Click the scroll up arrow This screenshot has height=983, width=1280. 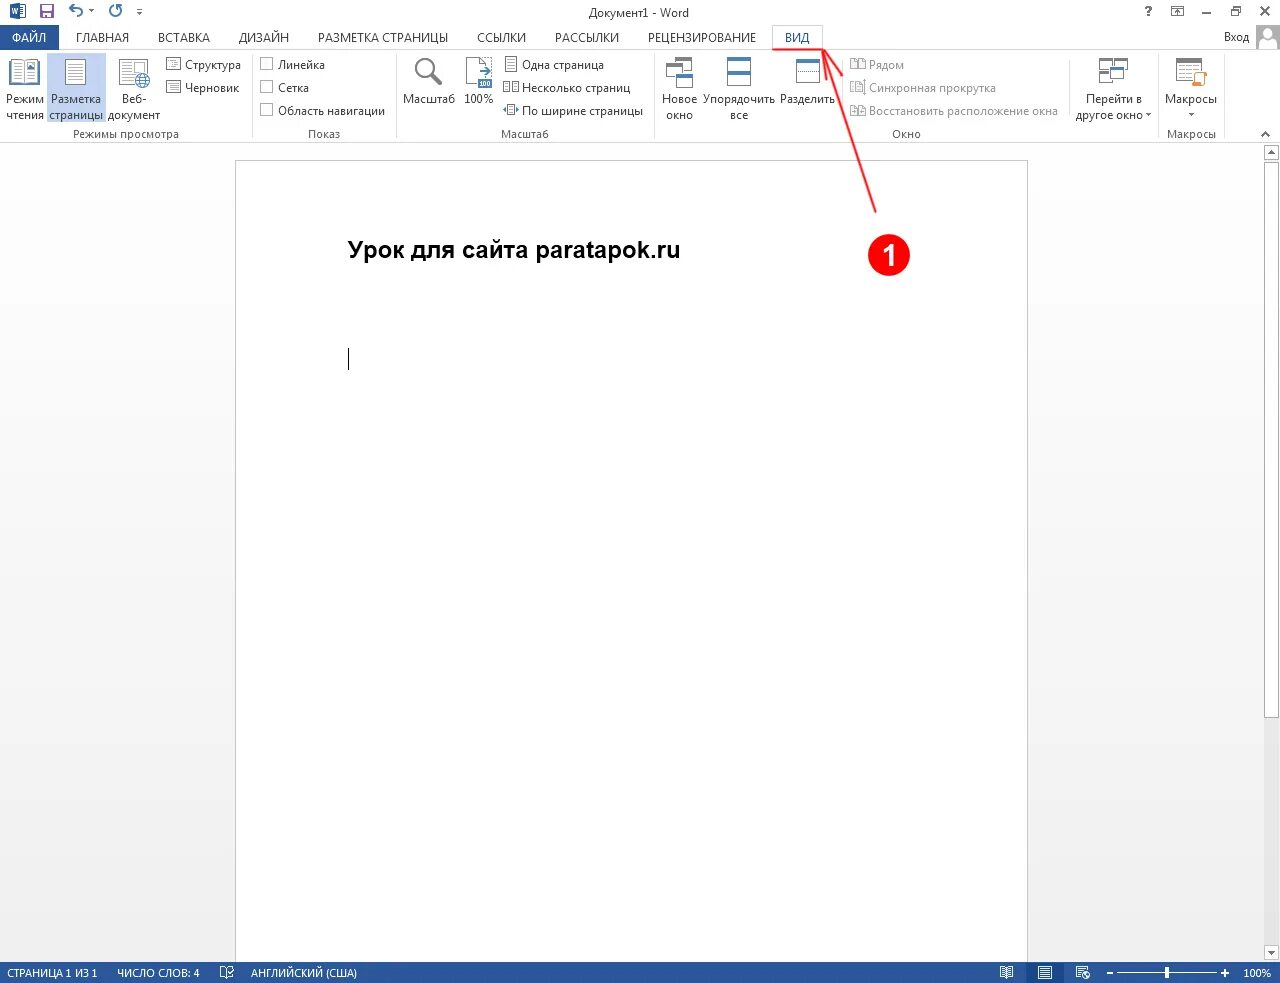pos(1271,153)
